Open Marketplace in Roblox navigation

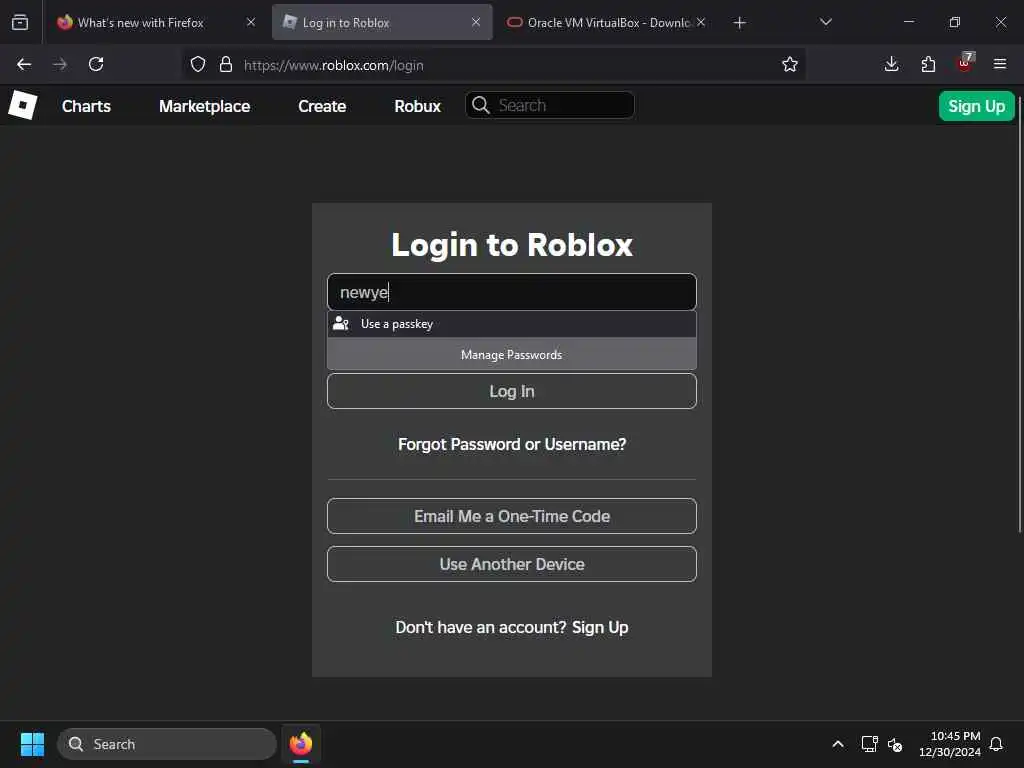pos(204,106)
